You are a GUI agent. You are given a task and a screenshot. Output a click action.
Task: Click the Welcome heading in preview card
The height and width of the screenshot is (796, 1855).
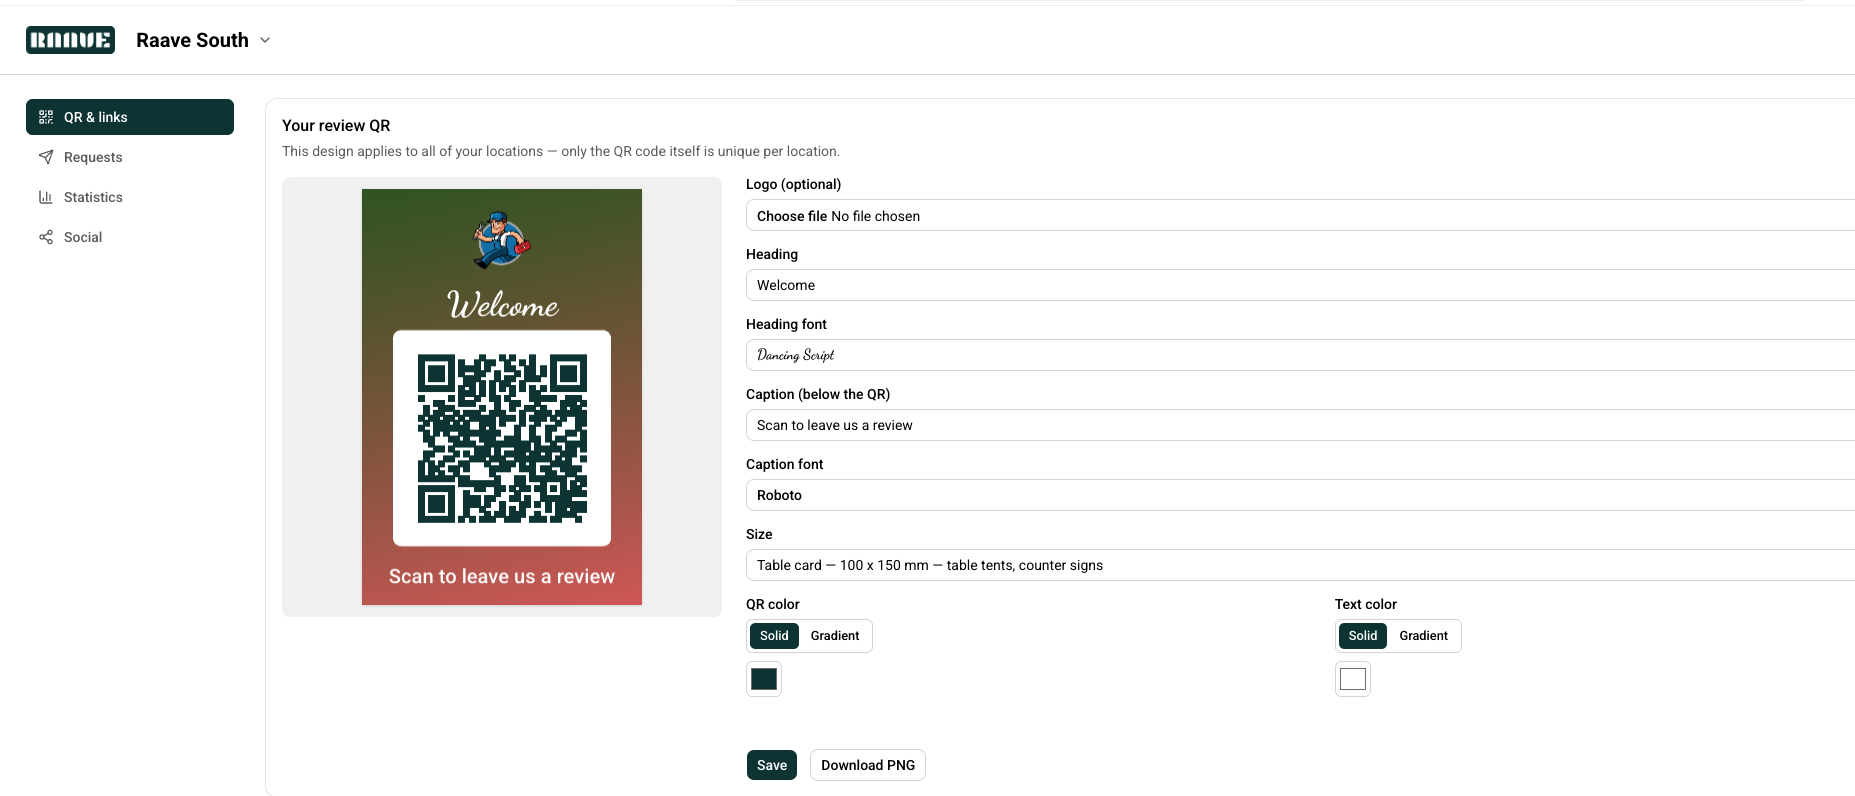(502, 304)
